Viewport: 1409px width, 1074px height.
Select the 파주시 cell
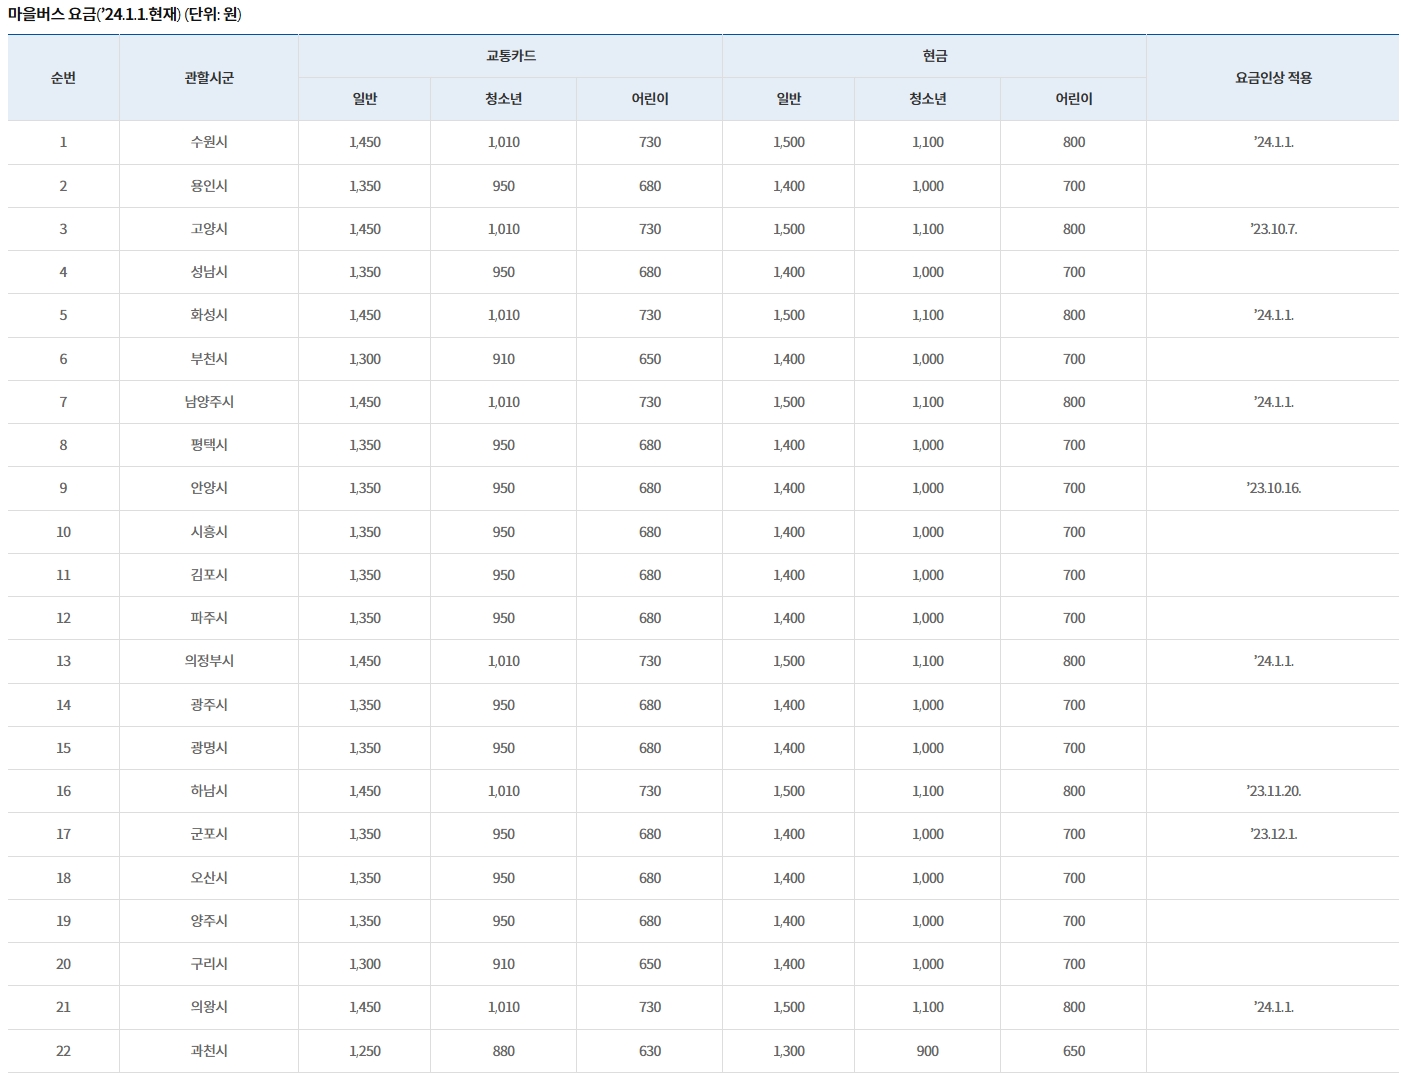[209, 618]
